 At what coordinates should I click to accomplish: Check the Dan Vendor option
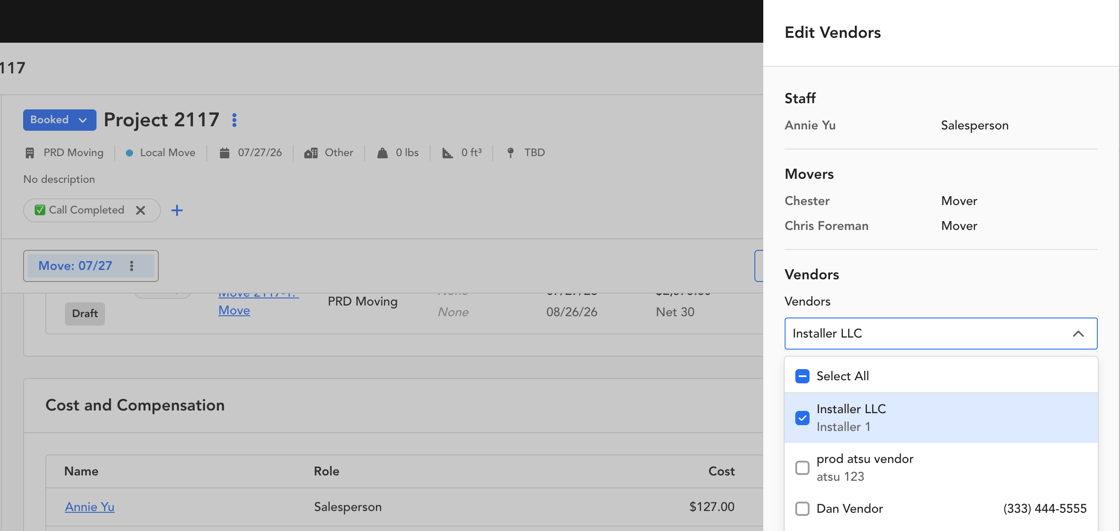[802, 509]
